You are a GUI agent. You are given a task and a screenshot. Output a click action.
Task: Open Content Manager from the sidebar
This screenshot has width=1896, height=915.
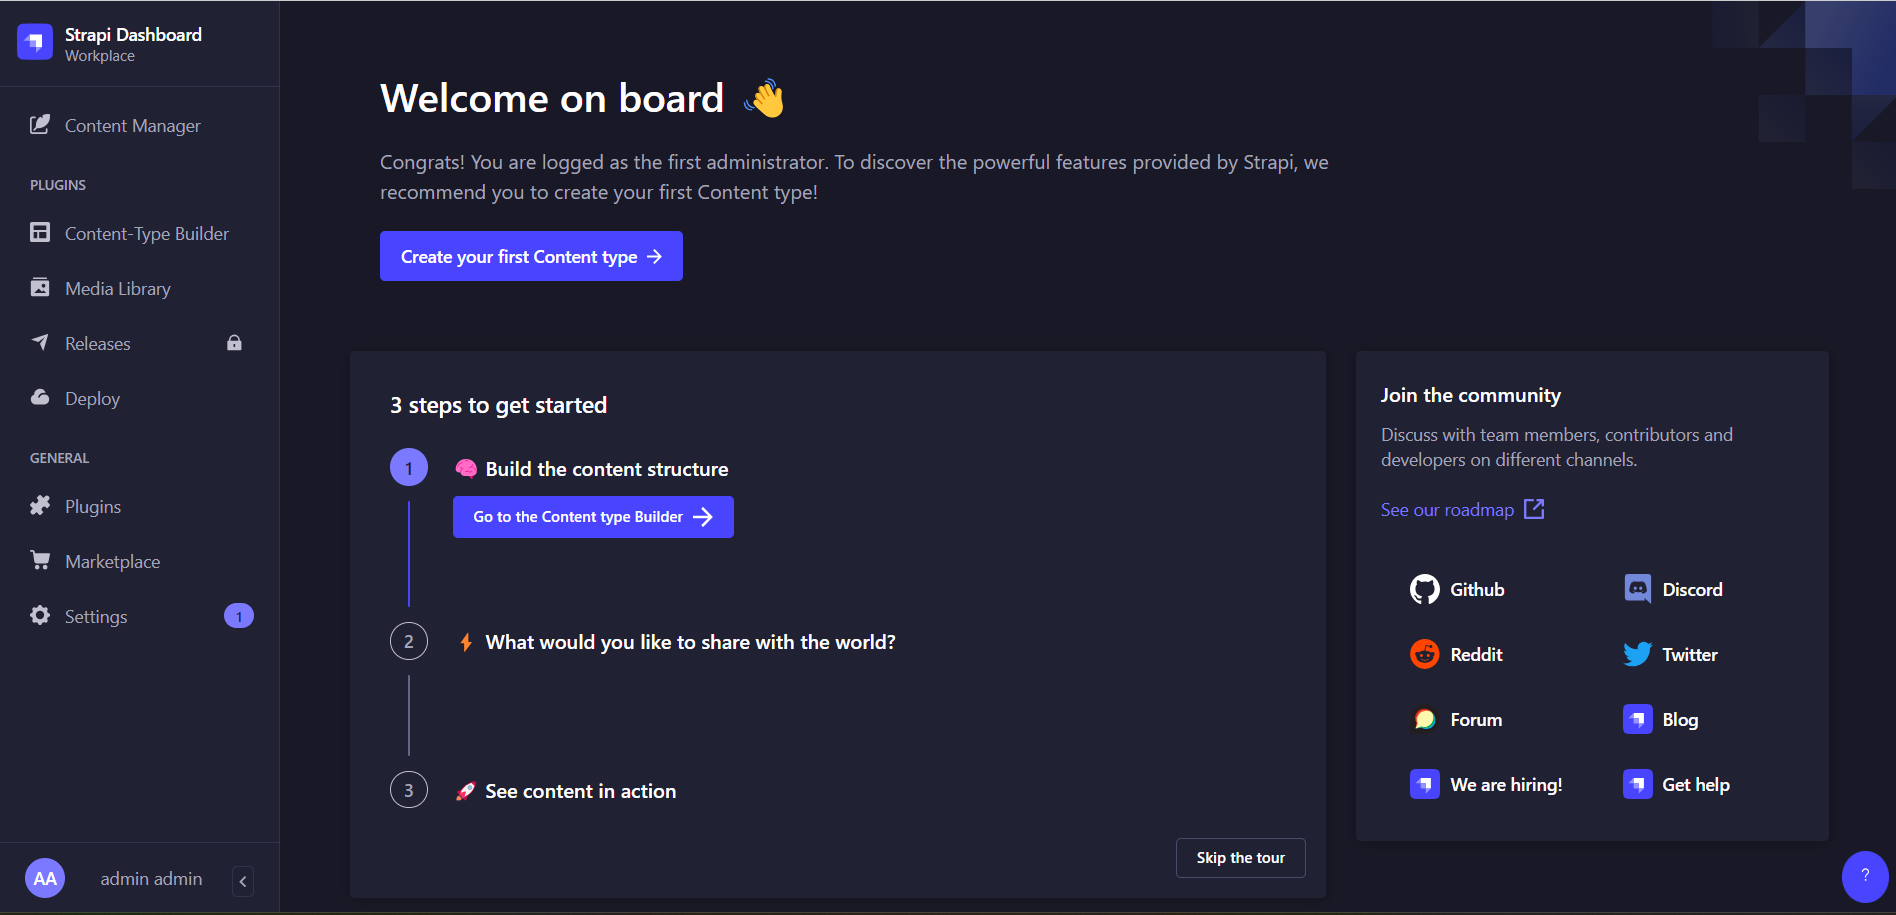point(132,126)
